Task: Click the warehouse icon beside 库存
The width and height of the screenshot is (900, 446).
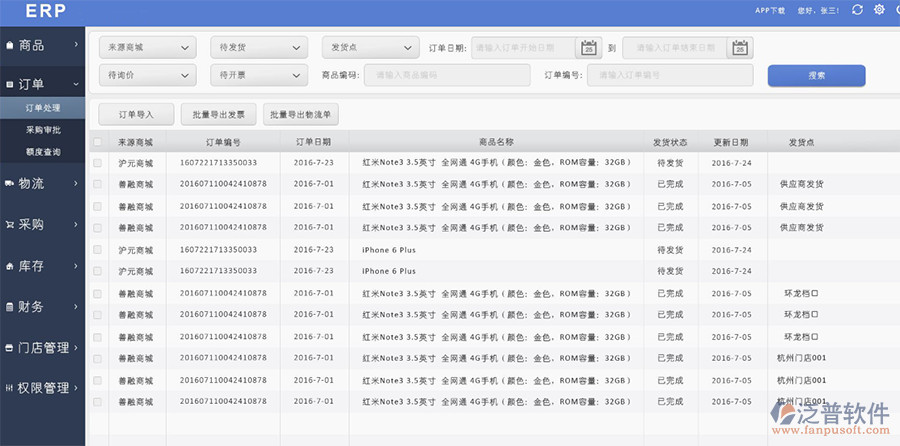Action: [x=10, y=267]
